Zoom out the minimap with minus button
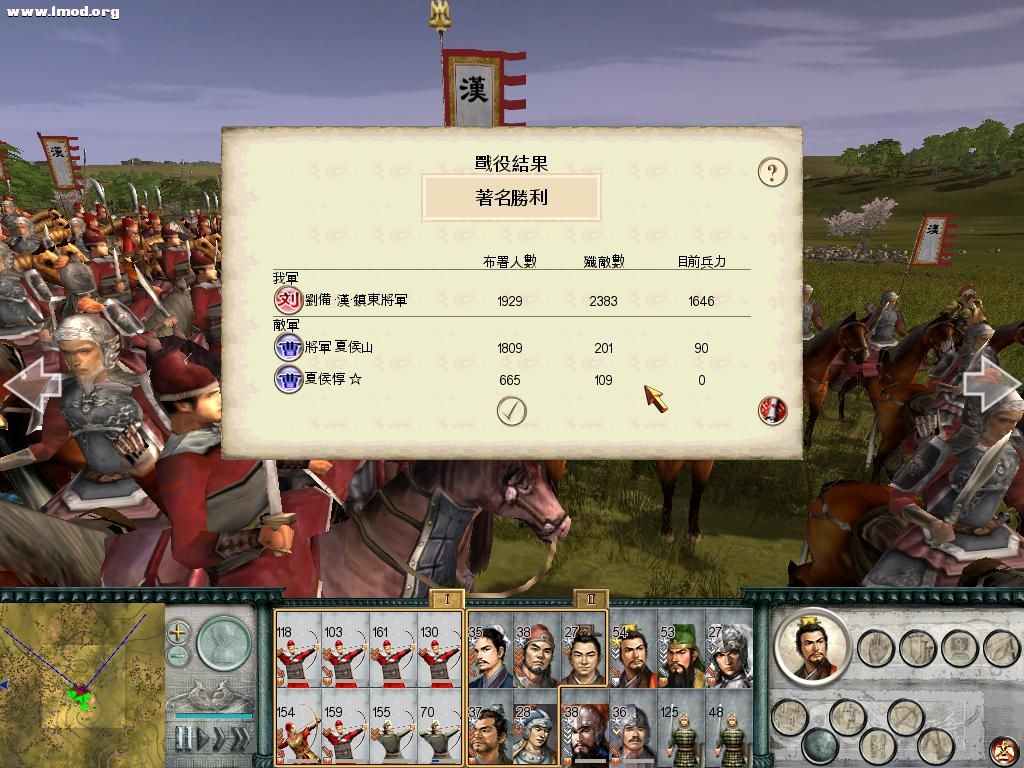This screenshot has width=1024, height=768. 178,656
